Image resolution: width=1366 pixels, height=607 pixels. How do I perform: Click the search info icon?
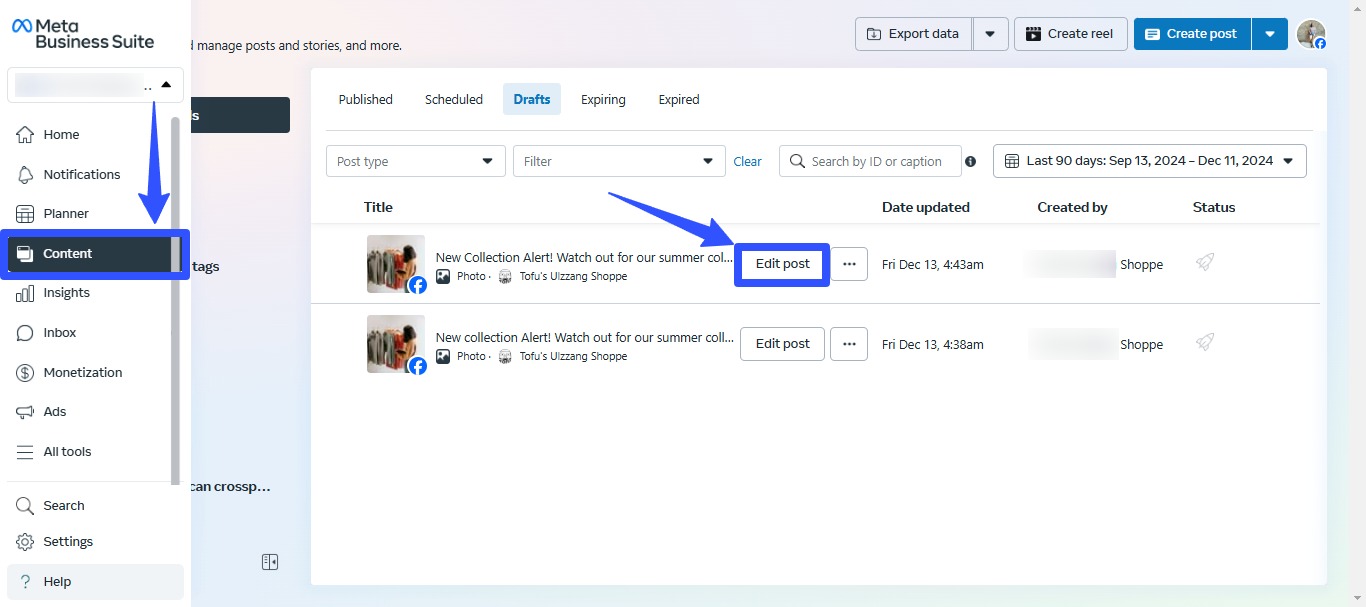(x=970, y=162)
